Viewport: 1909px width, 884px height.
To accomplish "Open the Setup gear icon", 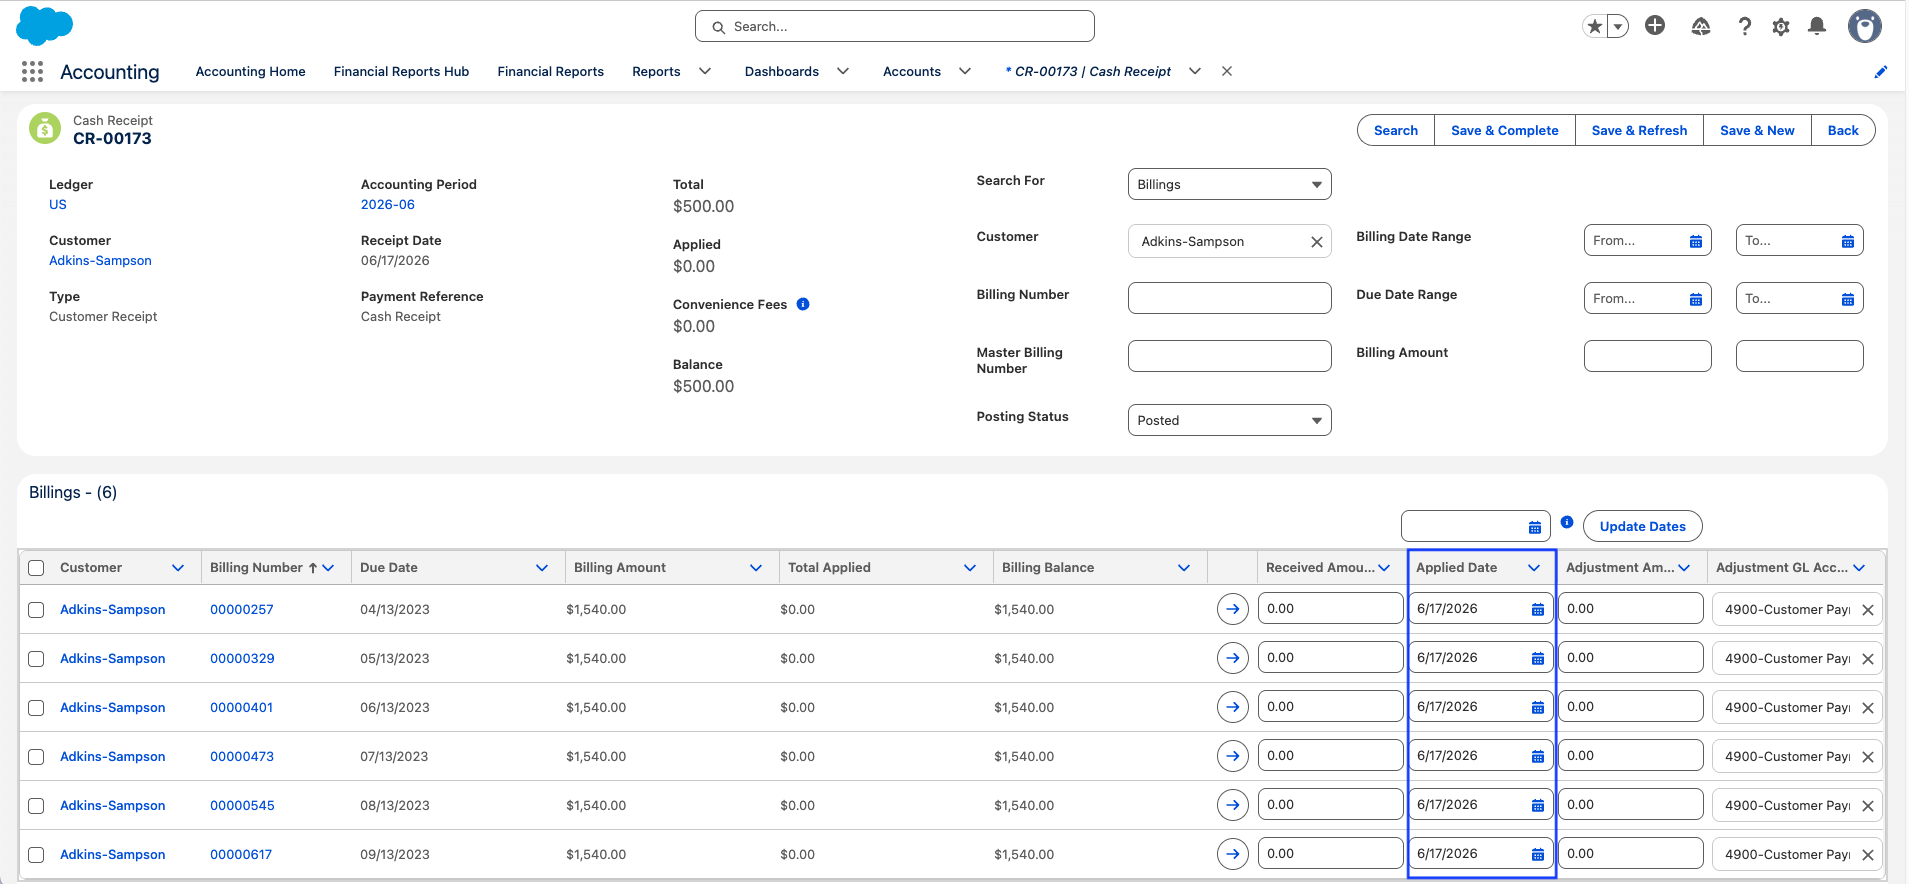I will 1781,27.
